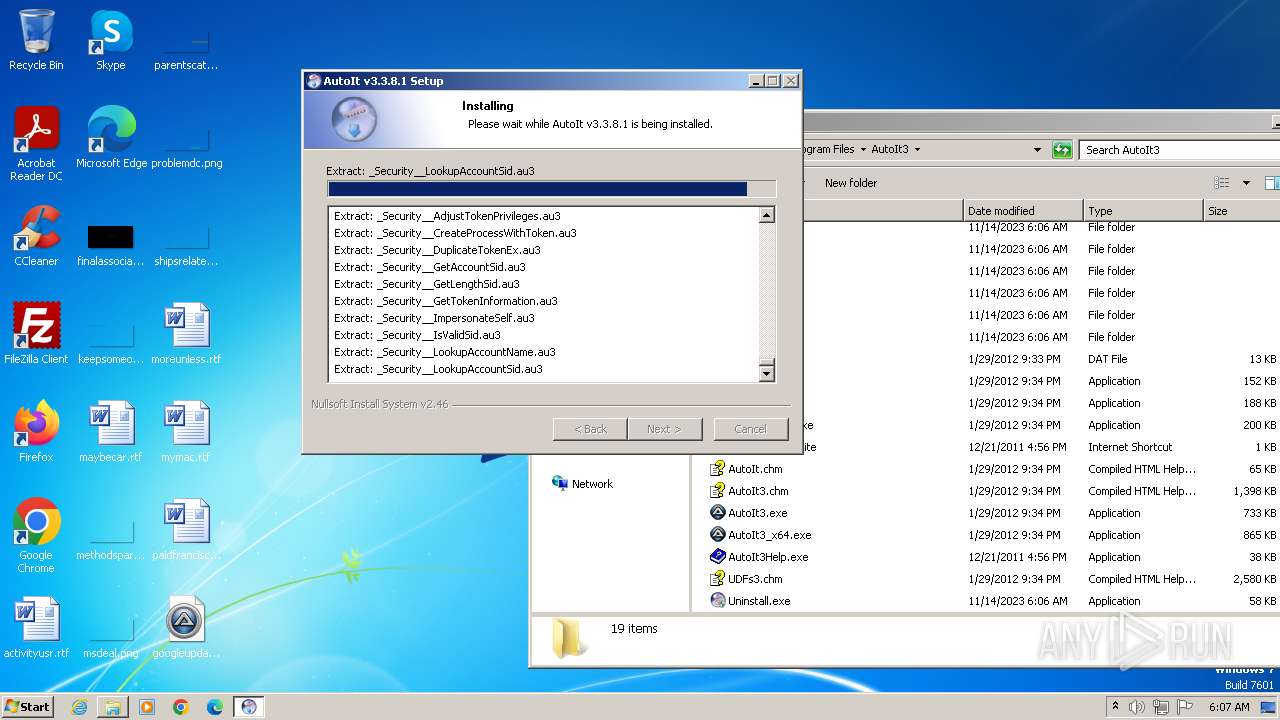Launch Skype from the desktop

click(110, 40)
